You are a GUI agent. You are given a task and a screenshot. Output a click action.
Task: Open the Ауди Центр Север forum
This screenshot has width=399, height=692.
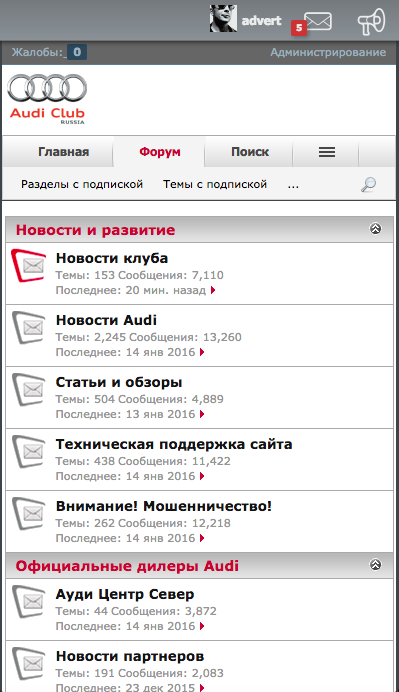pyautogui.click(x=125, y=594)
